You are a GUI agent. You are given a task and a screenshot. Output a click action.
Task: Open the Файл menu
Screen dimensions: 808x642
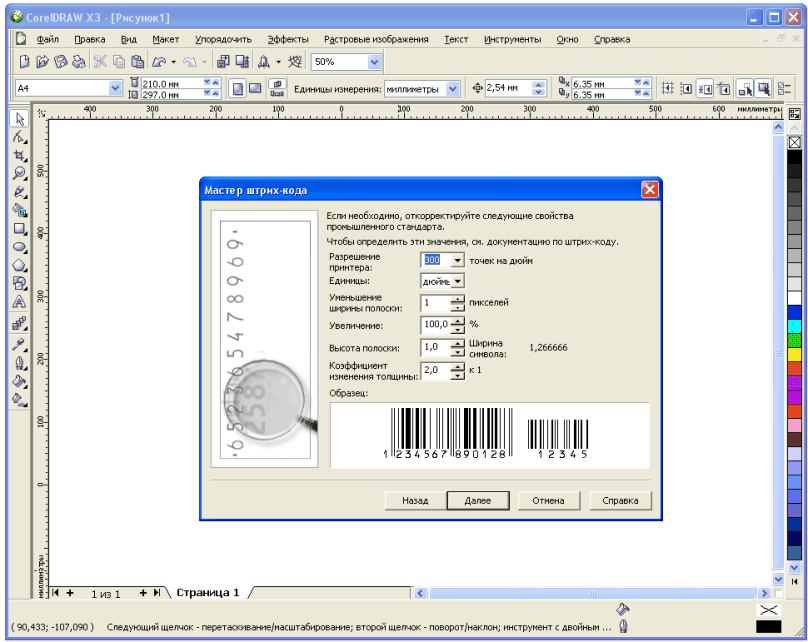[x=47, y=39]
